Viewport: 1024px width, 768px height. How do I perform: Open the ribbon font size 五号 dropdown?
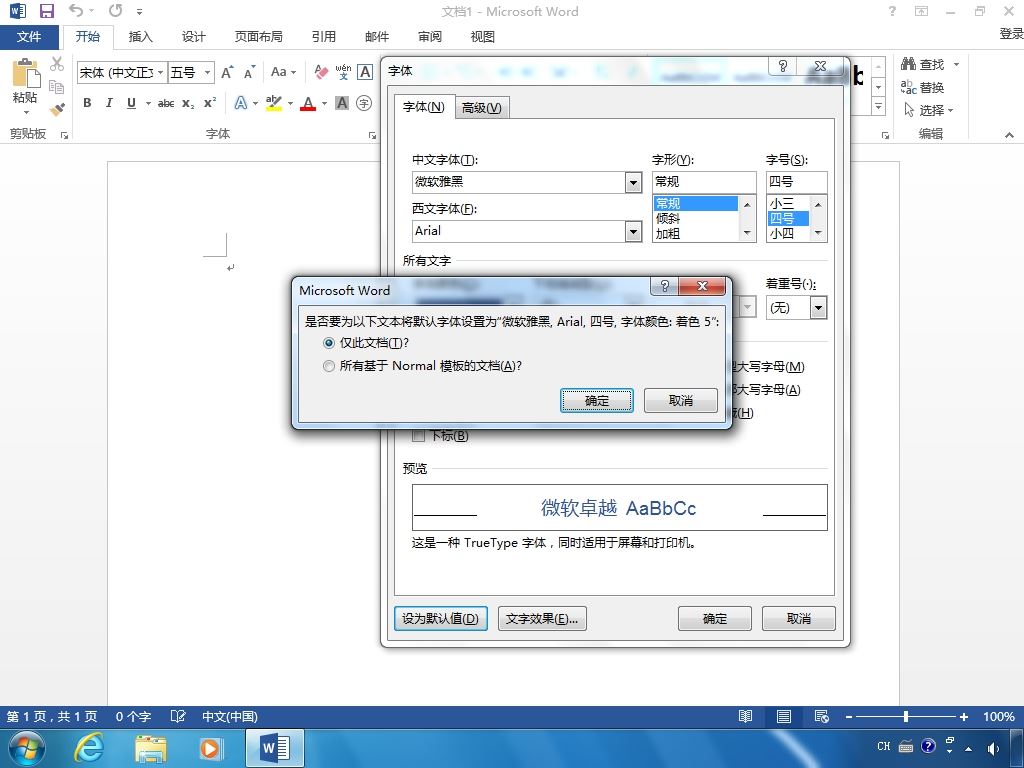(208, 72)
